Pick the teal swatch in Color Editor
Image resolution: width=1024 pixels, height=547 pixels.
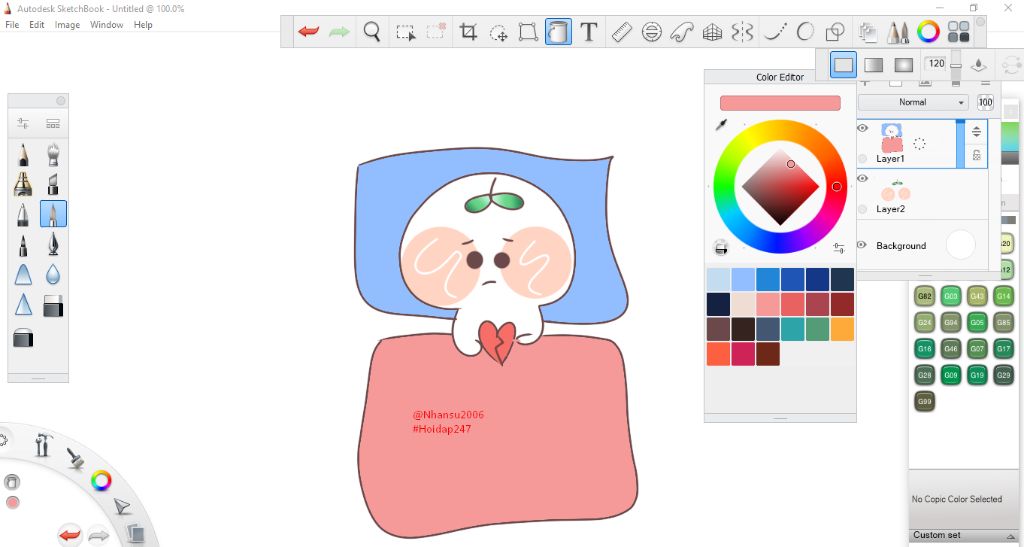tap(793, 329)
